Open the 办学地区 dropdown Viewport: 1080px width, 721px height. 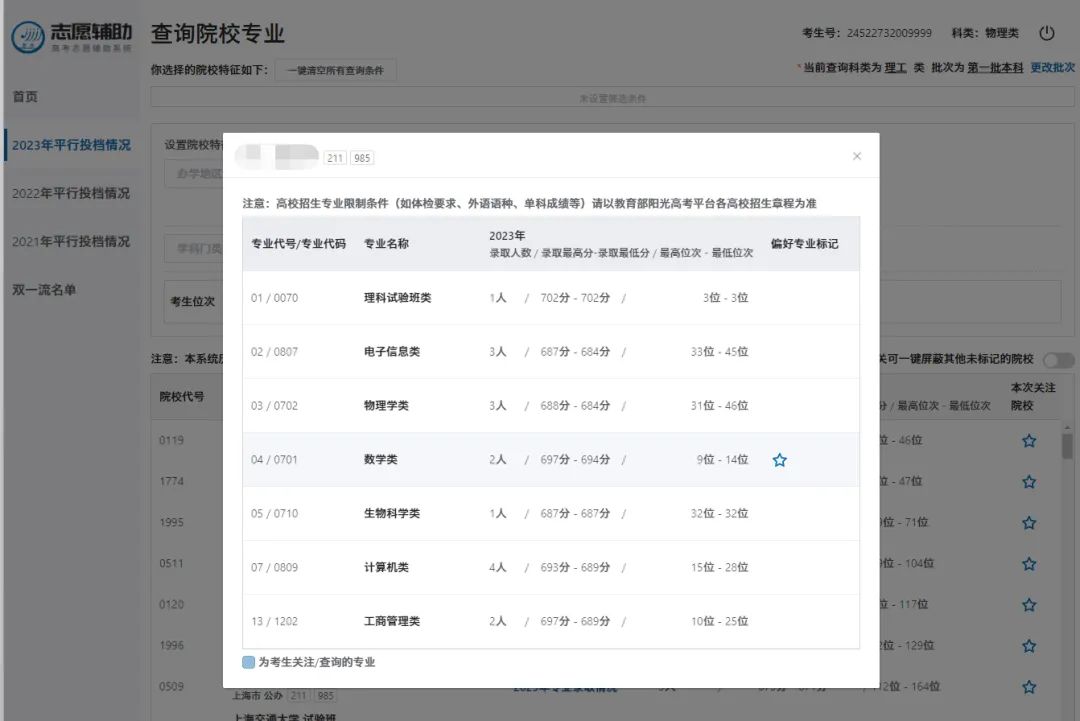pyautogui.click(x=195, y=173)
